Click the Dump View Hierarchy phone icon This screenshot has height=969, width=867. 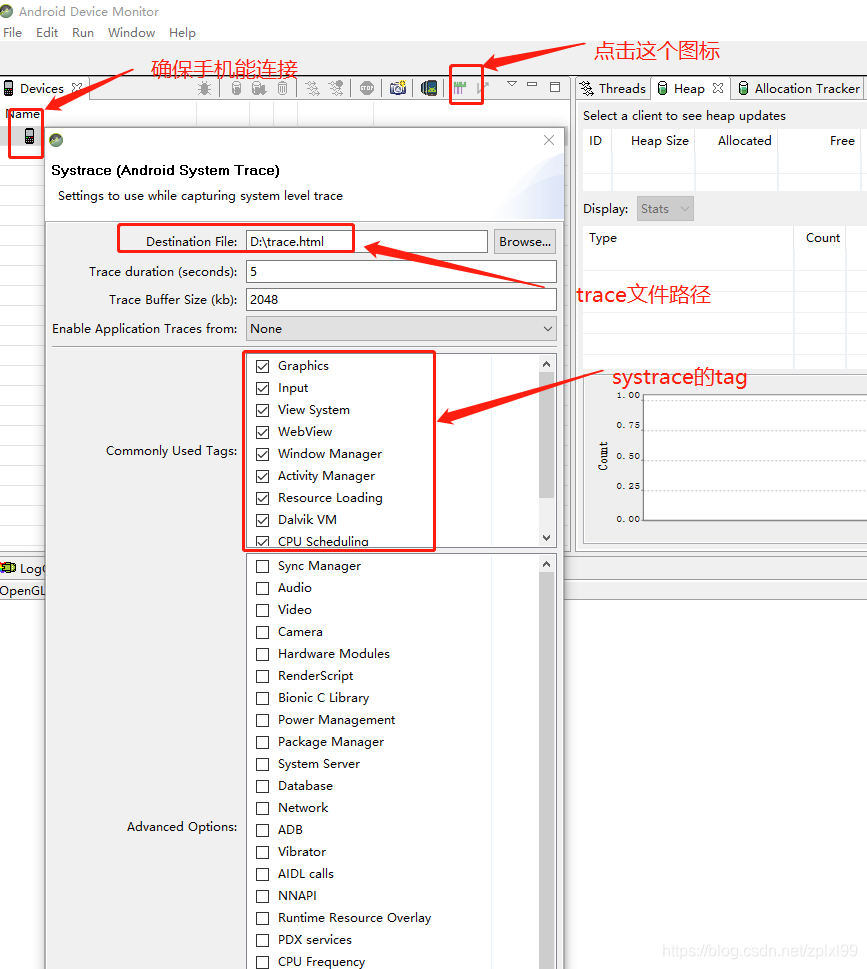pos(429,88)
